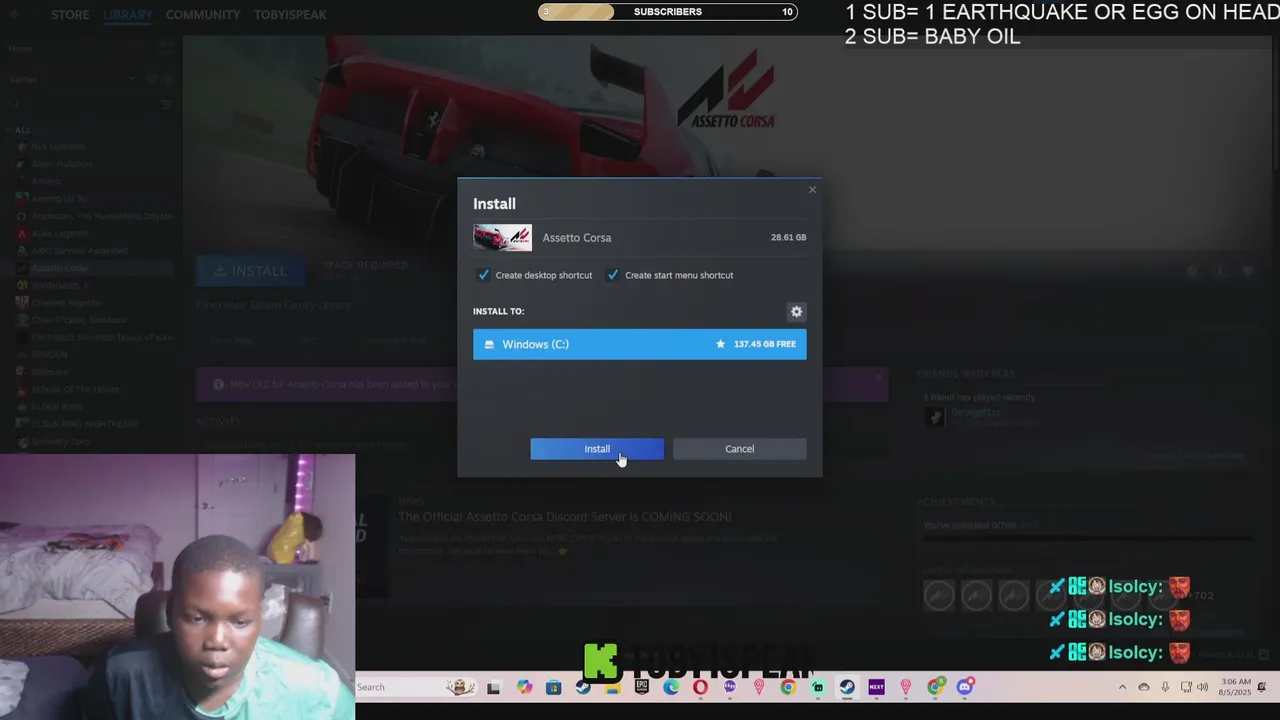1280x720 pixels.
Task: Select Alien: Isolation in library list
Action: (61, 164)
